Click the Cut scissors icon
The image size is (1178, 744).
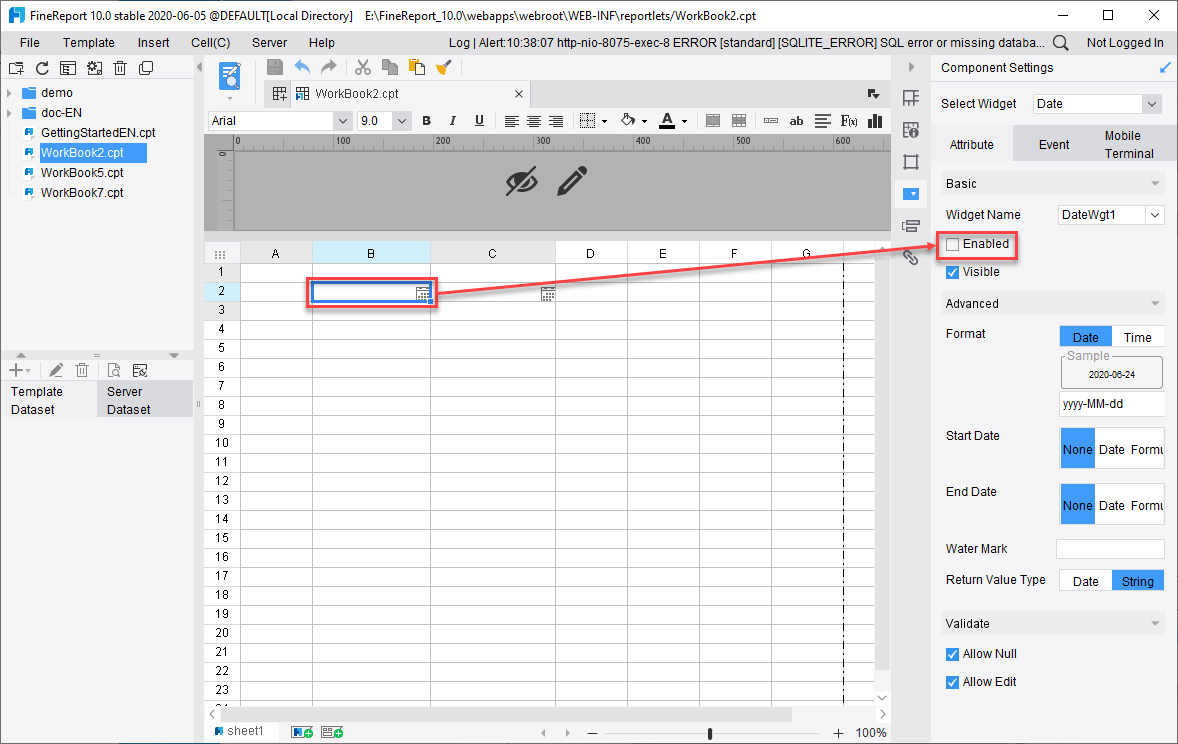[x=363, y=68]
